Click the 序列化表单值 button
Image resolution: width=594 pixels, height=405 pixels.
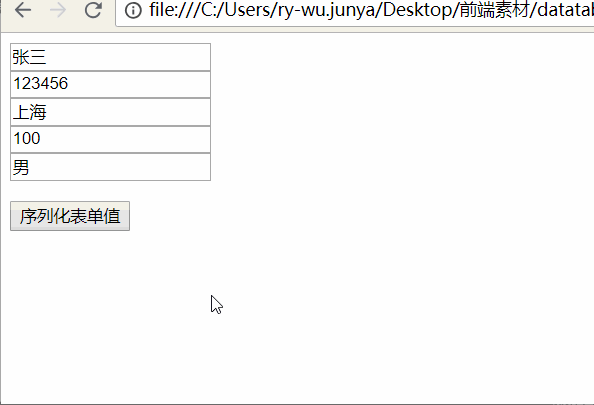point(70,216)
